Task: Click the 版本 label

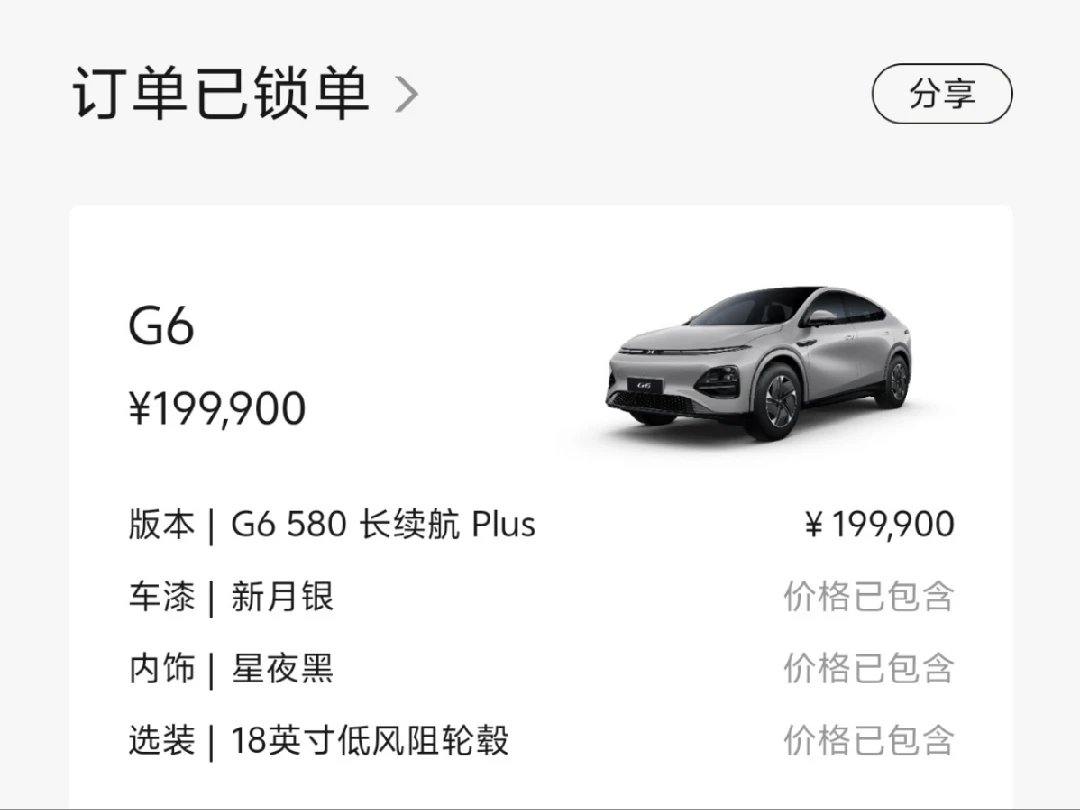Action: pos(162,524)
